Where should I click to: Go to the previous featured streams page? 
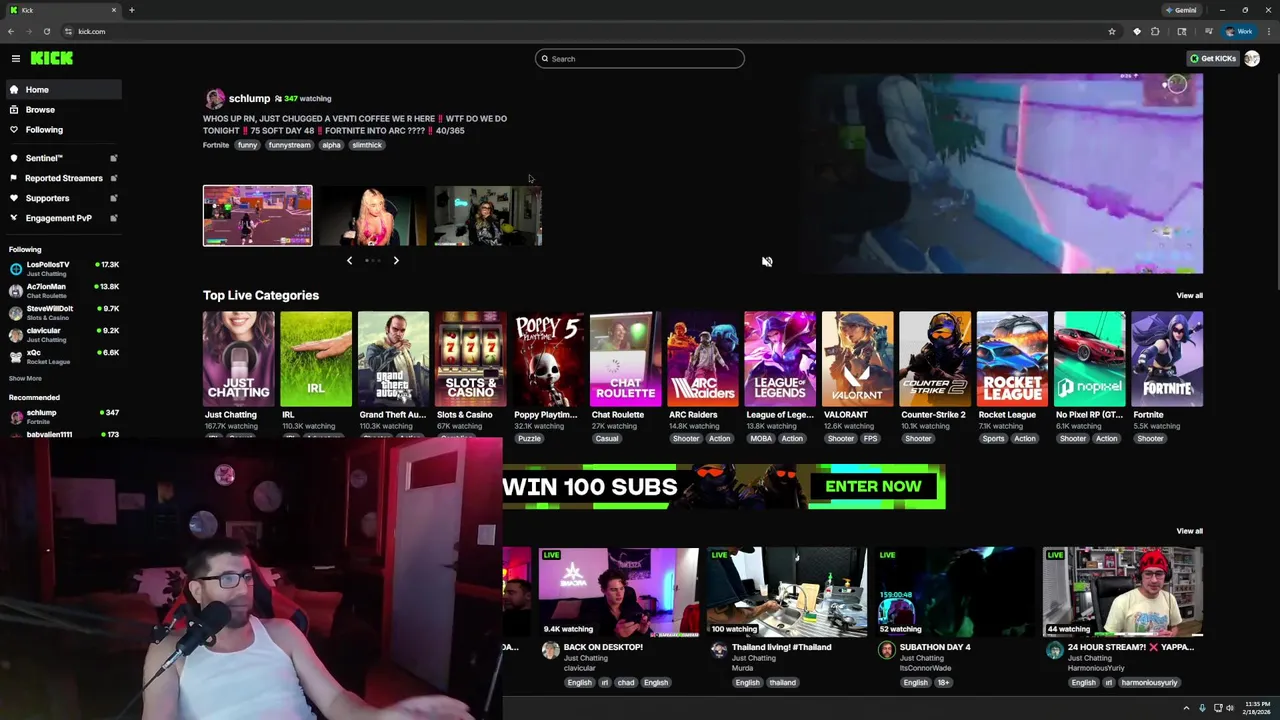click(x=349, y=261)
